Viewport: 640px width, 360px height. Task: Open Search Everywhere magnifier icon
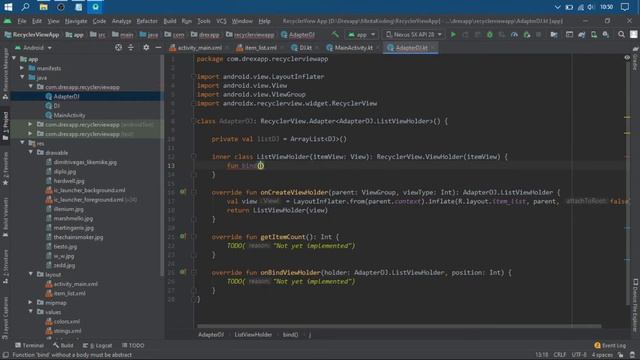click(621, 35)
